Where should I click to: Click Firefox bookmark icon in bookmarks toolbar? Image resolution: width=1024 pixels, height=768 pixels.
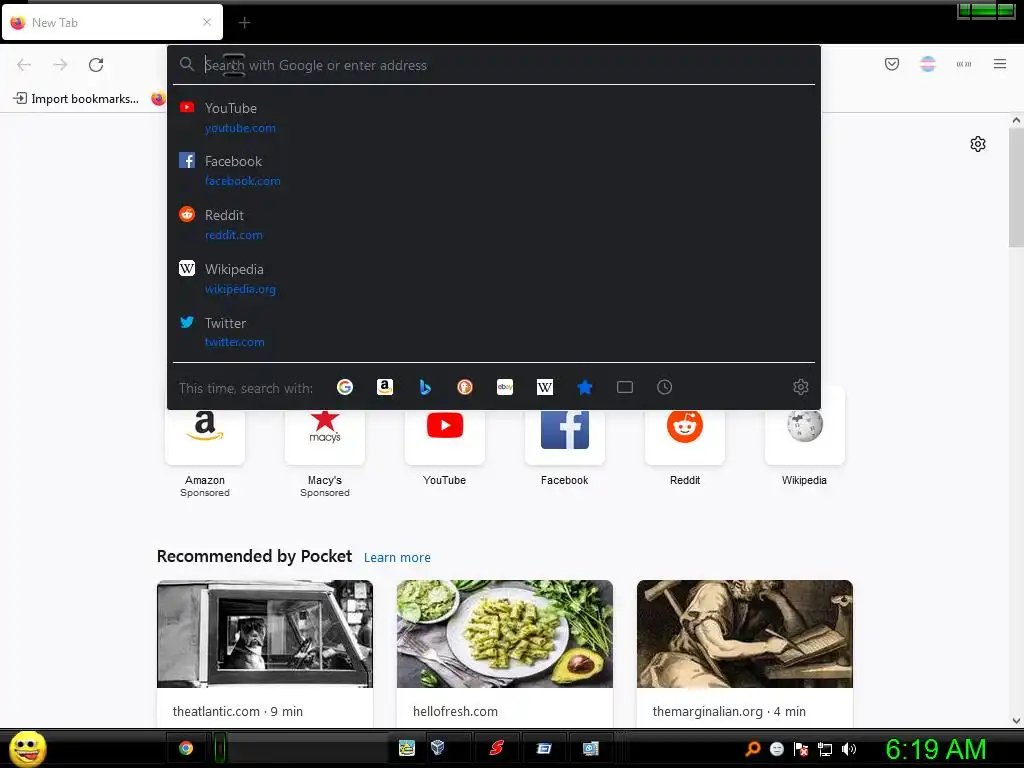(x=158, y=99)
